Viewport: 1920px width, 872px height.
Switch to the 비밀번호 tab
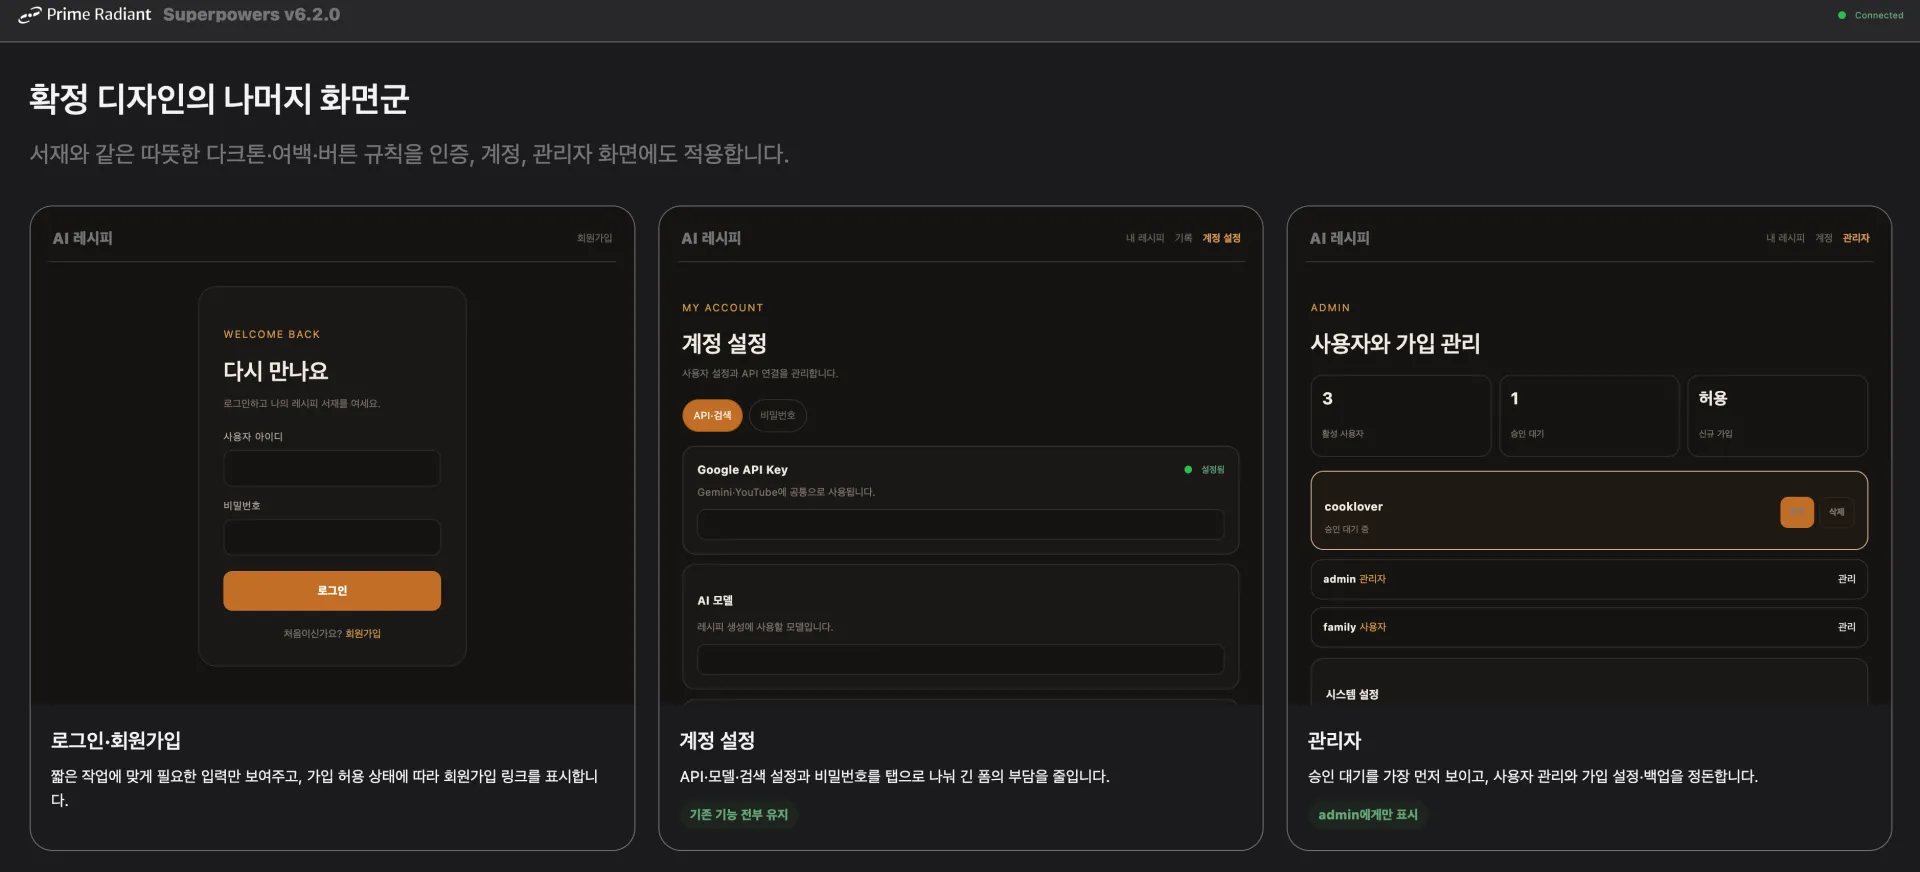pyautogui.click(x=777, y=415)
